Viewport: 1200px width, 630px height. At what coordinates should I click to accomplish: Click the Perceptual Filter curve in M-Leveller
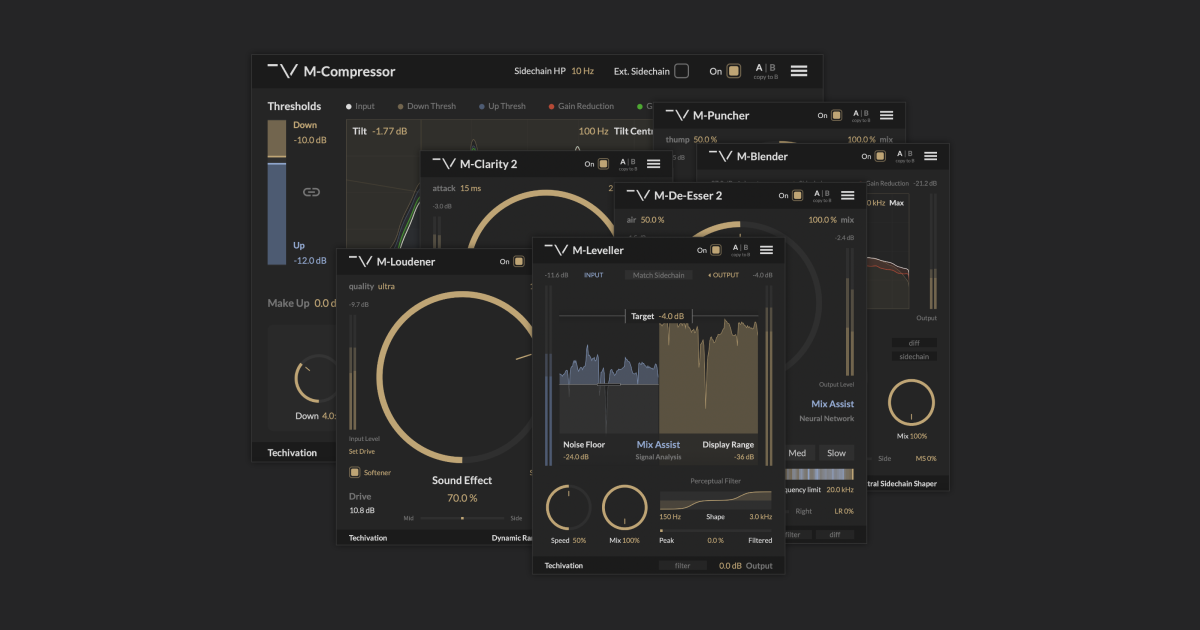click(x=716, y=499)
